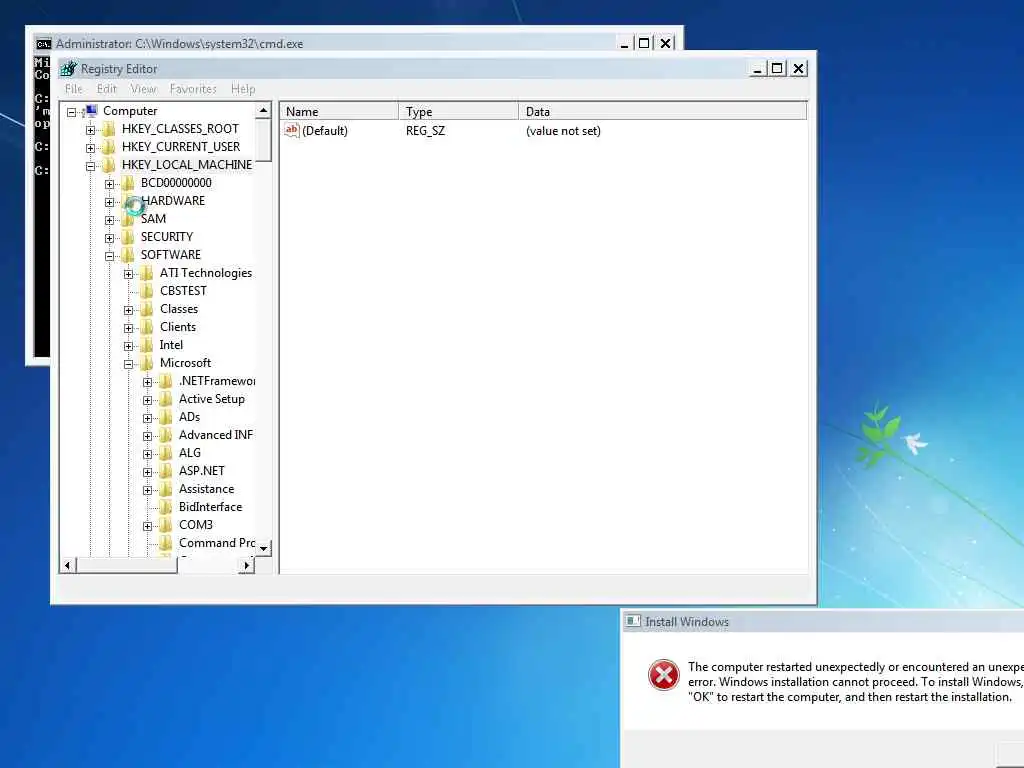This screenshot has width=1024, height=768.
Task: Click the tree scroll down arrow
Action: coord(263,548)
